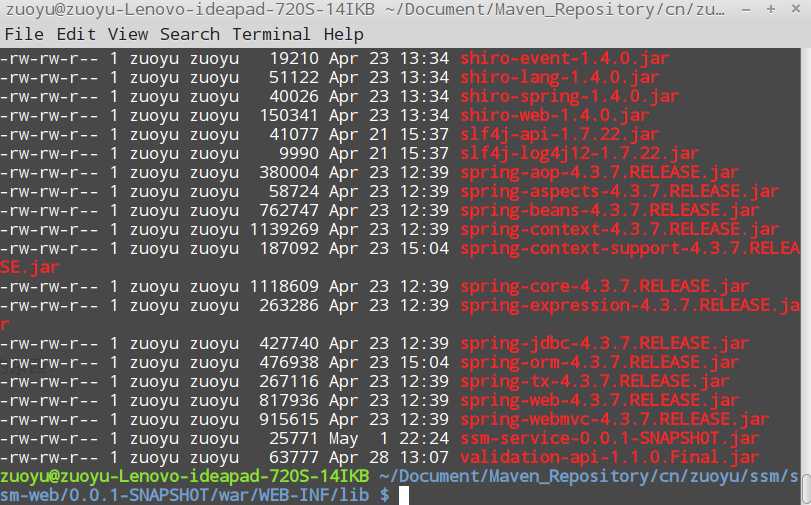Open the Terminal menu
Viewport: 811px width, 505px height.
(x=271, y=34)
